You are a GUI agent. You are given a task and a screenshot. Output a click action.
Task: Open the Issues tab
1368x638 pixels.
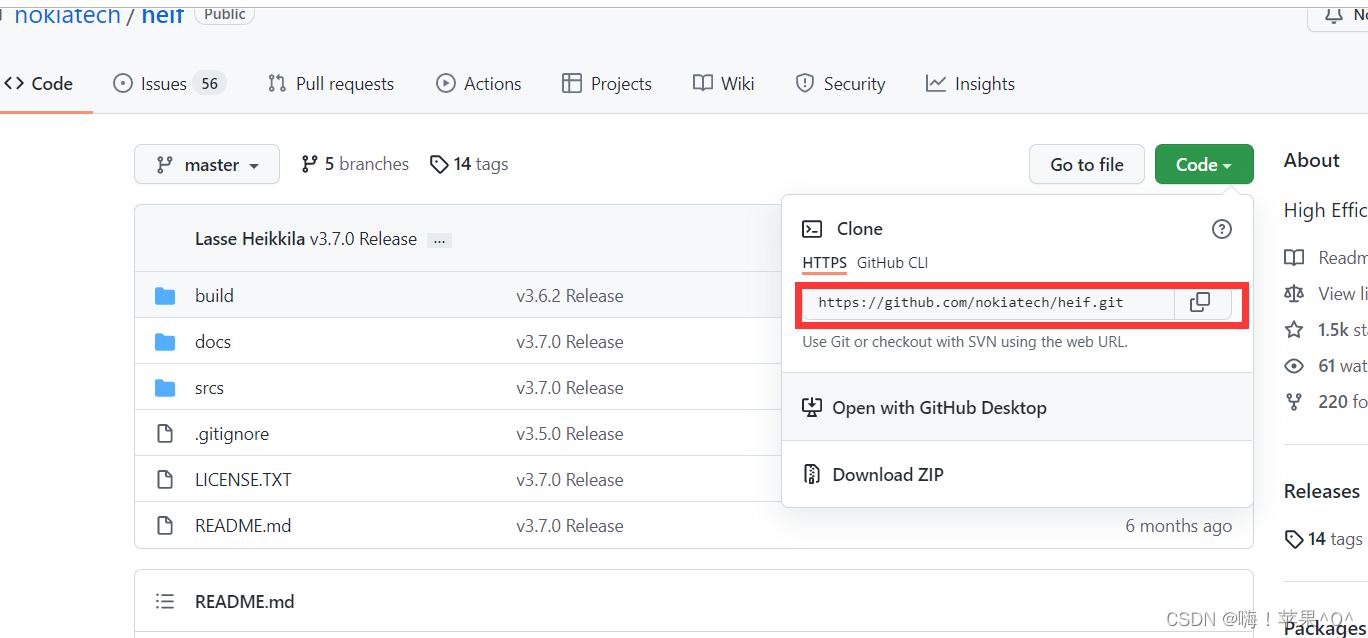(x=169, y=84)
